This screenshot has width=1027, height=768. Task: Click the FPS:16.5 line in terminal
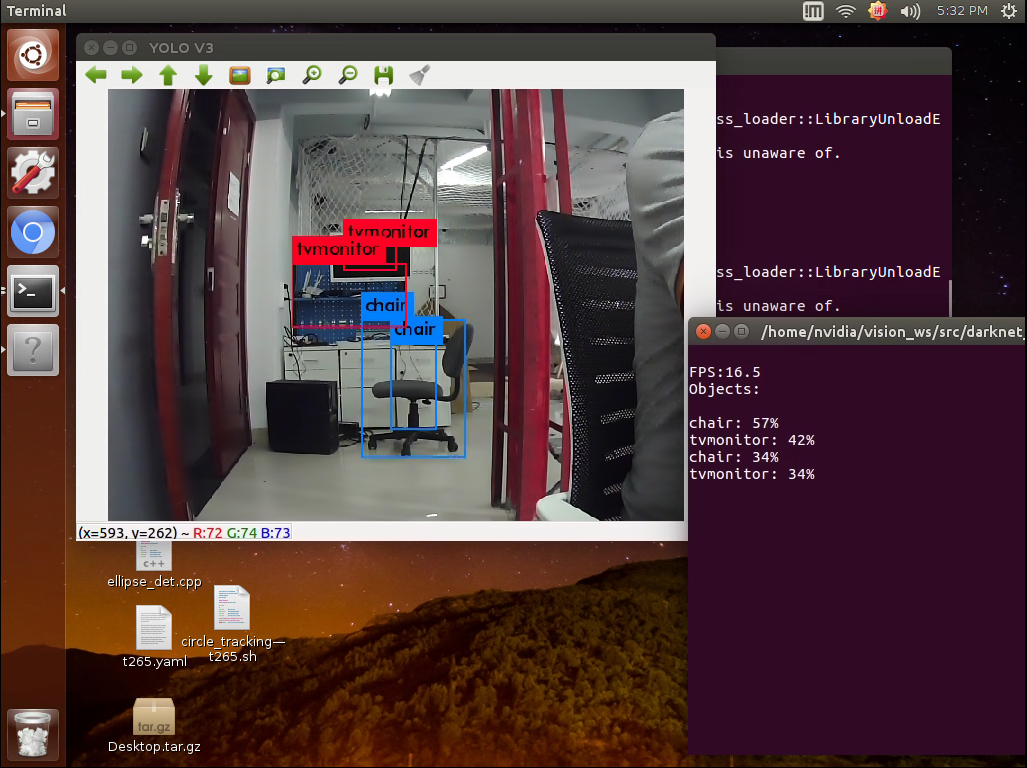tap(724, 372)
